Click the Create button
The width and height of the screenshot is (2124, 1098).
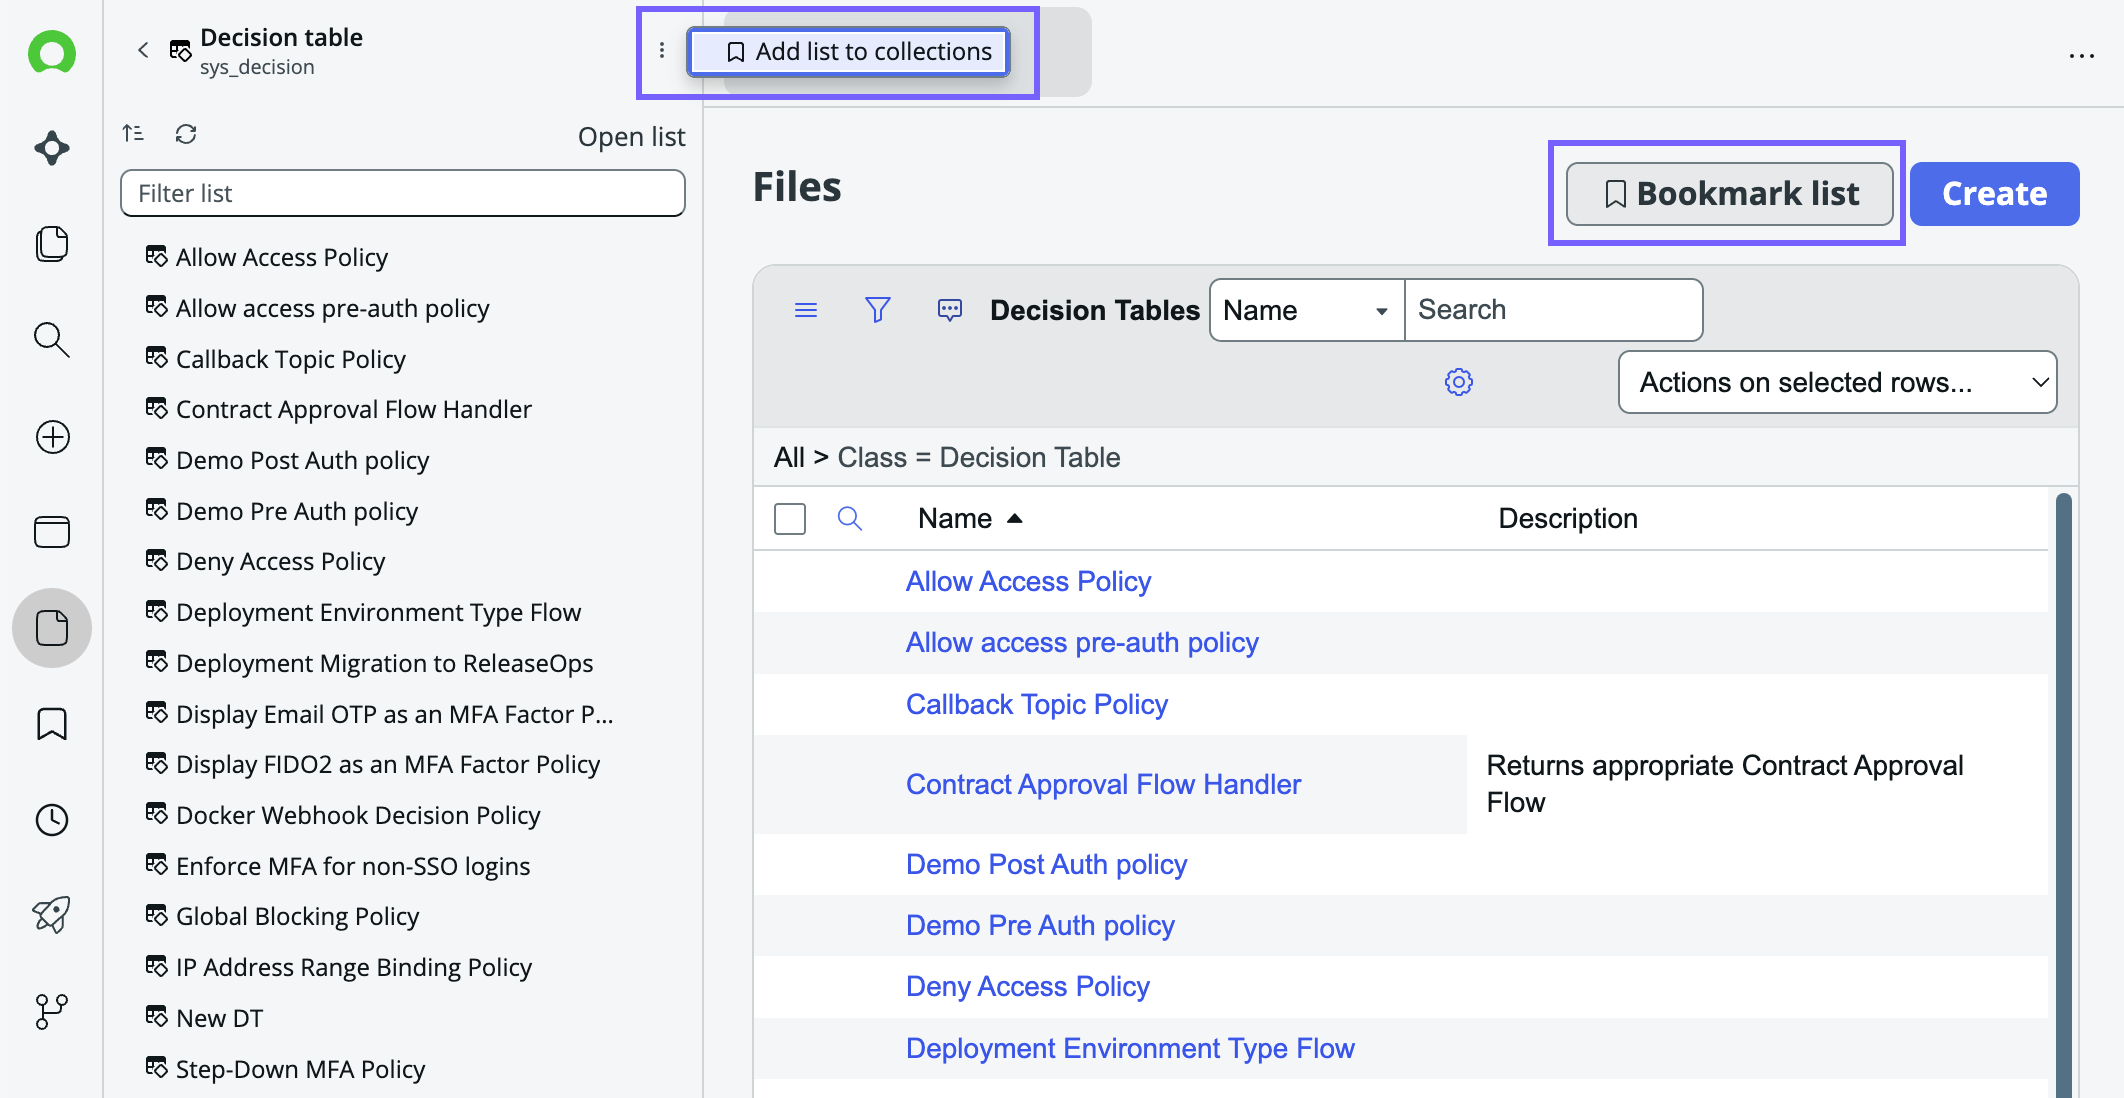coord(1994,193)
